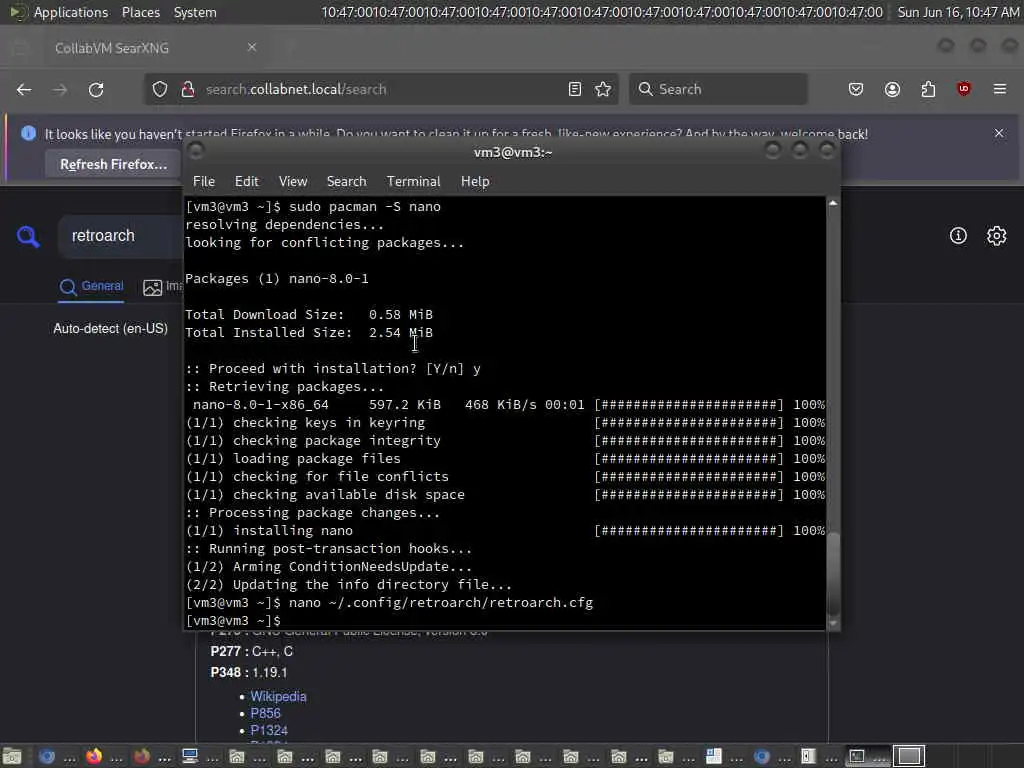The width and height of the screenshot is (1024, 768).
Task: Click the insecure connection padlock icon
Action: click(187, 89)
